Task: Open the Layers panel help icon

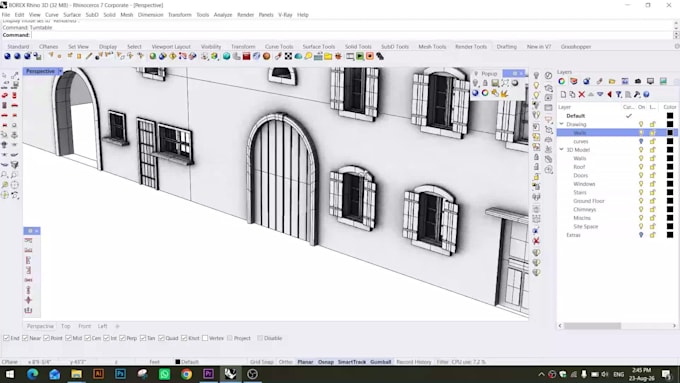Action: [646, 95]
